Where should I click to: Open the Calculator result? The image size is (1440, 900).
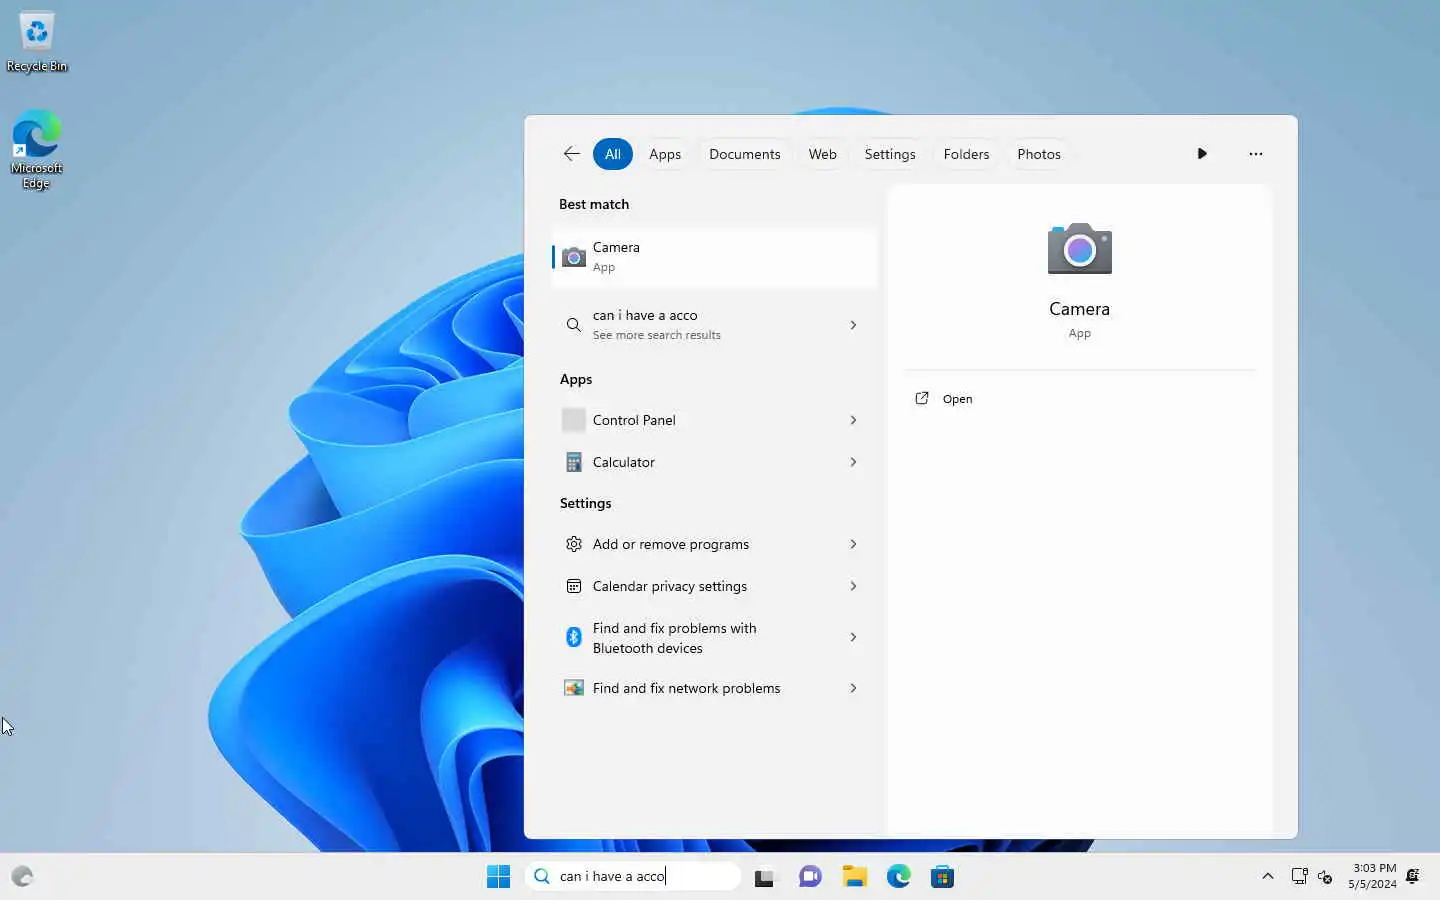[x=714, y=462]
